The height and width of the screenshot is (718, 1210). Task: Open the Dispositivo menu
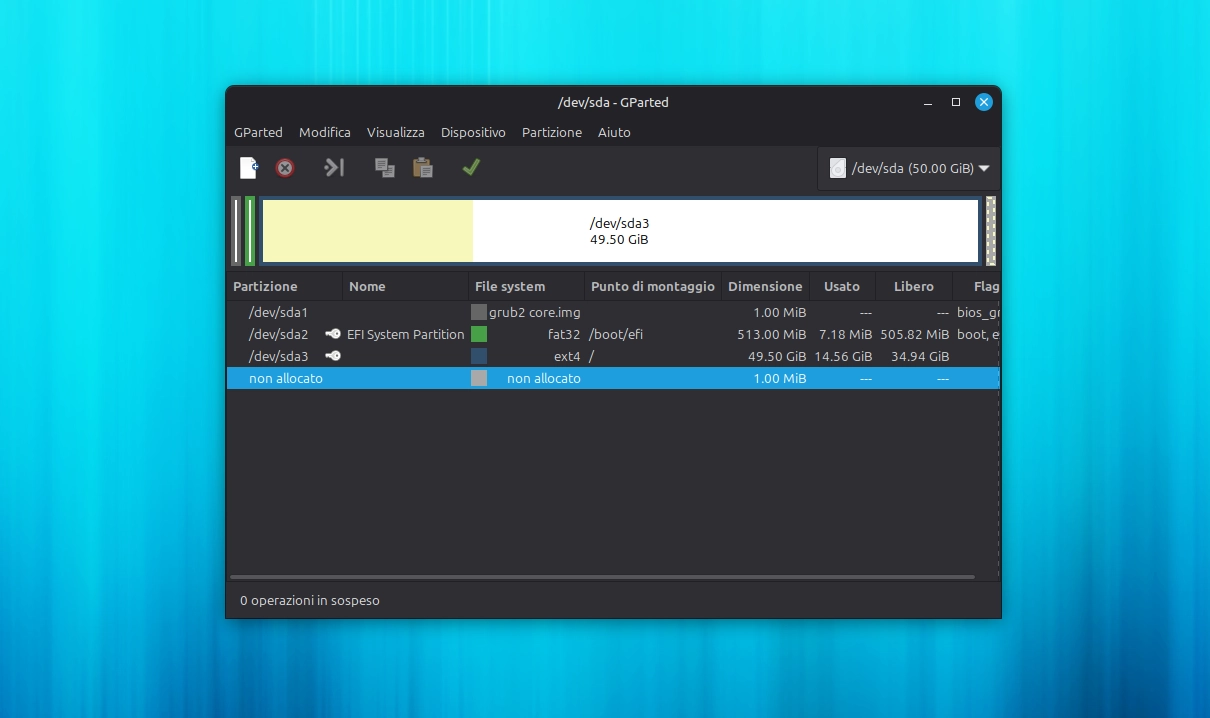(x=472, y=132)
